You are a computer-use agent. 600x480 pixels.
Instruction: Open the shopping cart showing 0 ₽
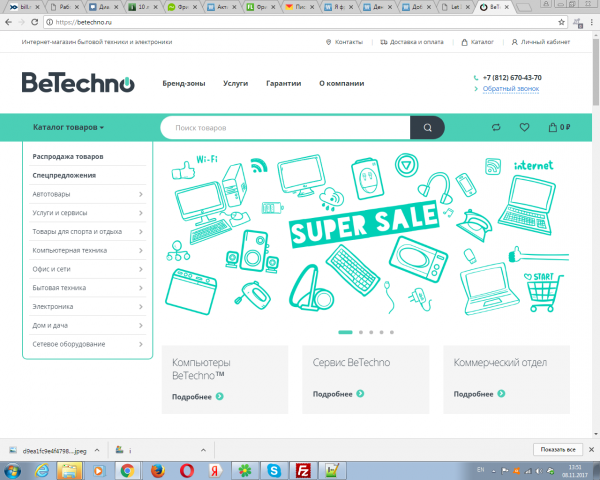pos(559,127)
